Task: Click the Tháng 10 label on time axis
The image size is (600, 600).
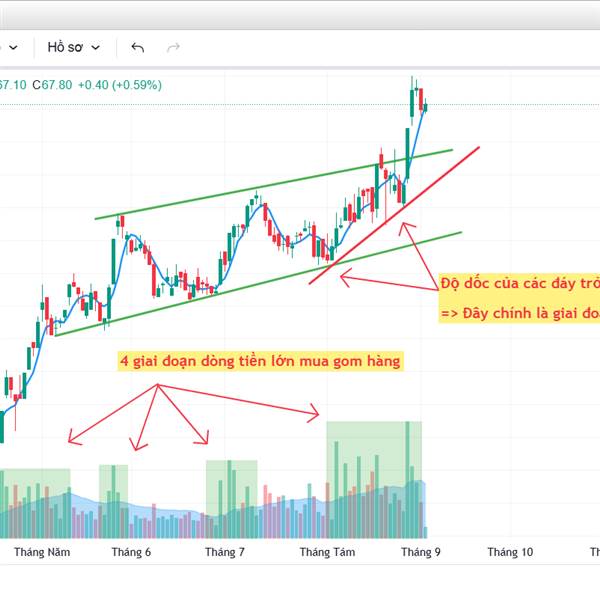Action: point(510,552)
